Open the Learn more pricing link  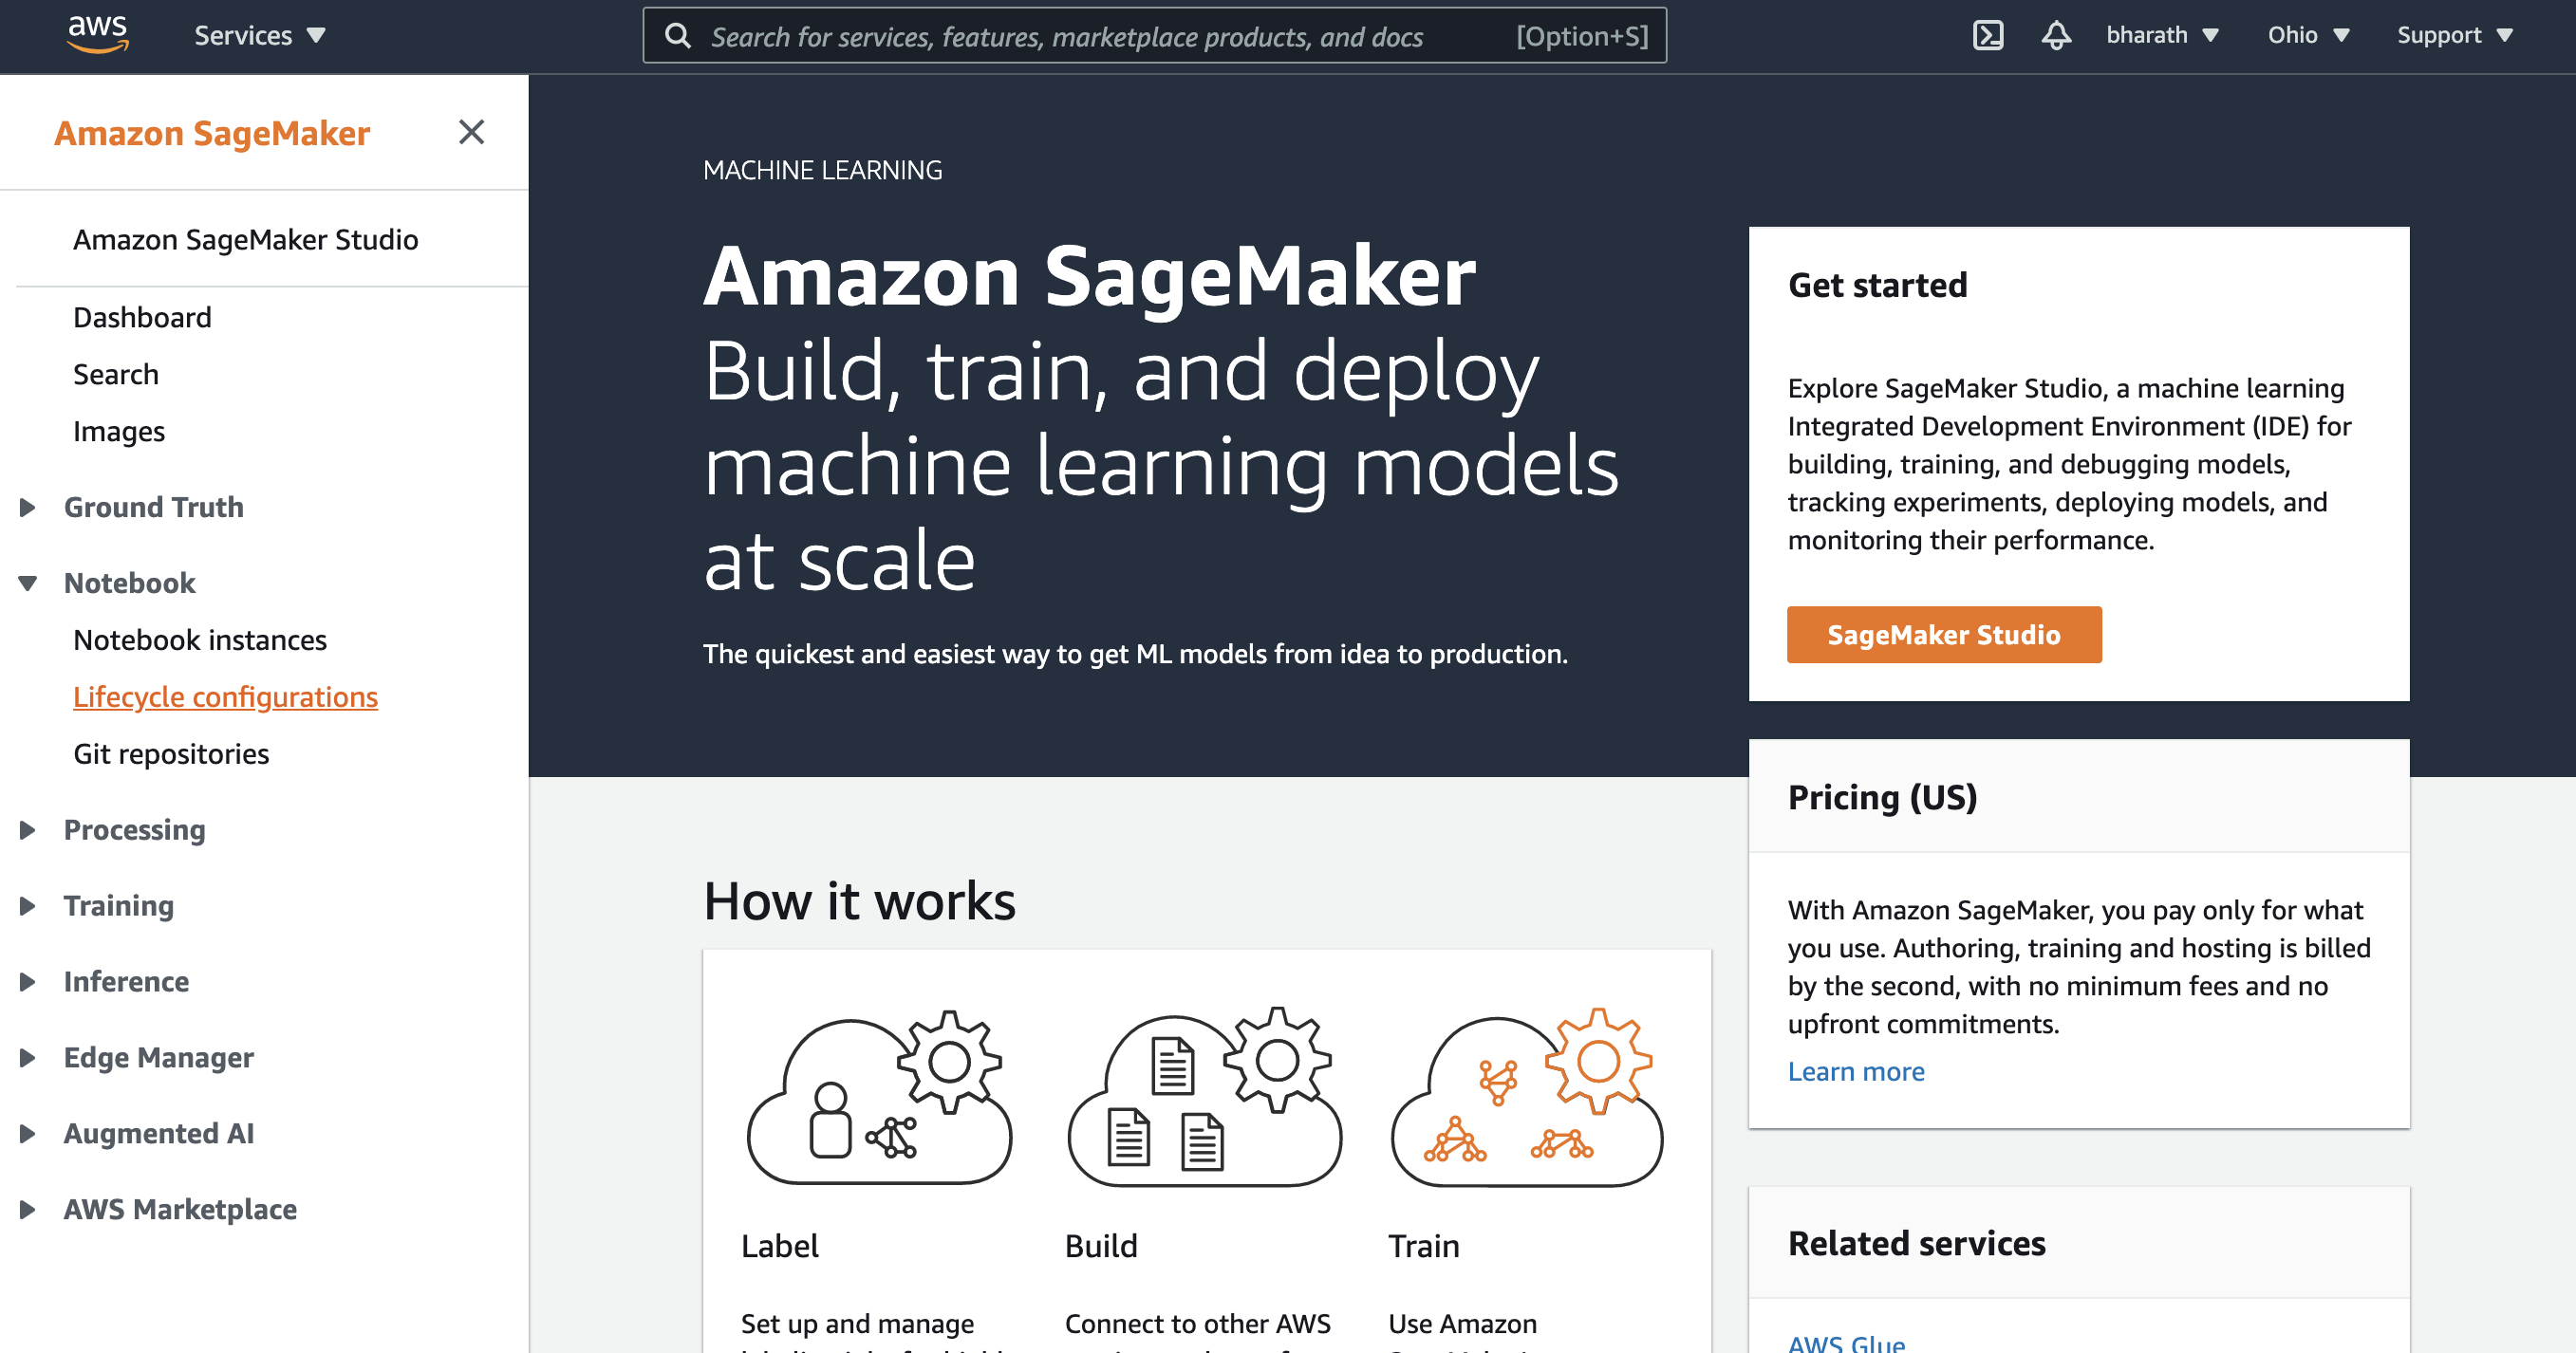(1856, 1071)
